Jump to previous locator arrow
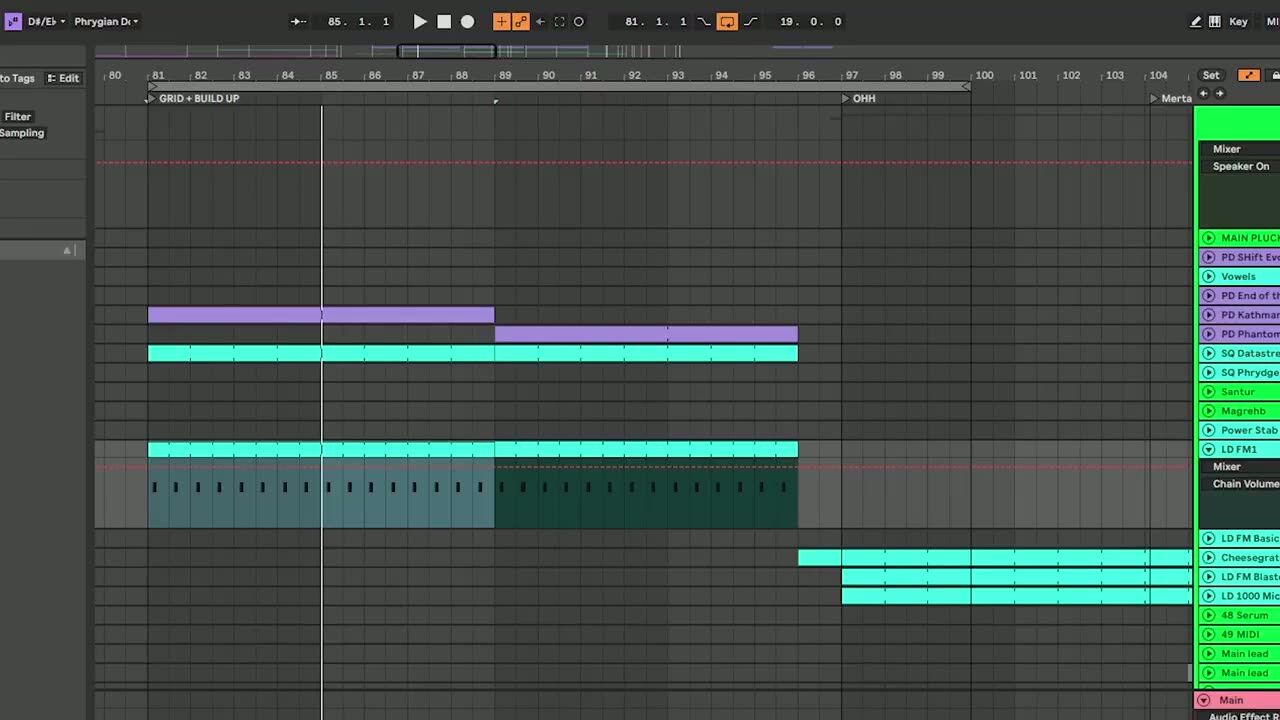This screenshot has width=1280, height=720. click(x=1205, y=93)
